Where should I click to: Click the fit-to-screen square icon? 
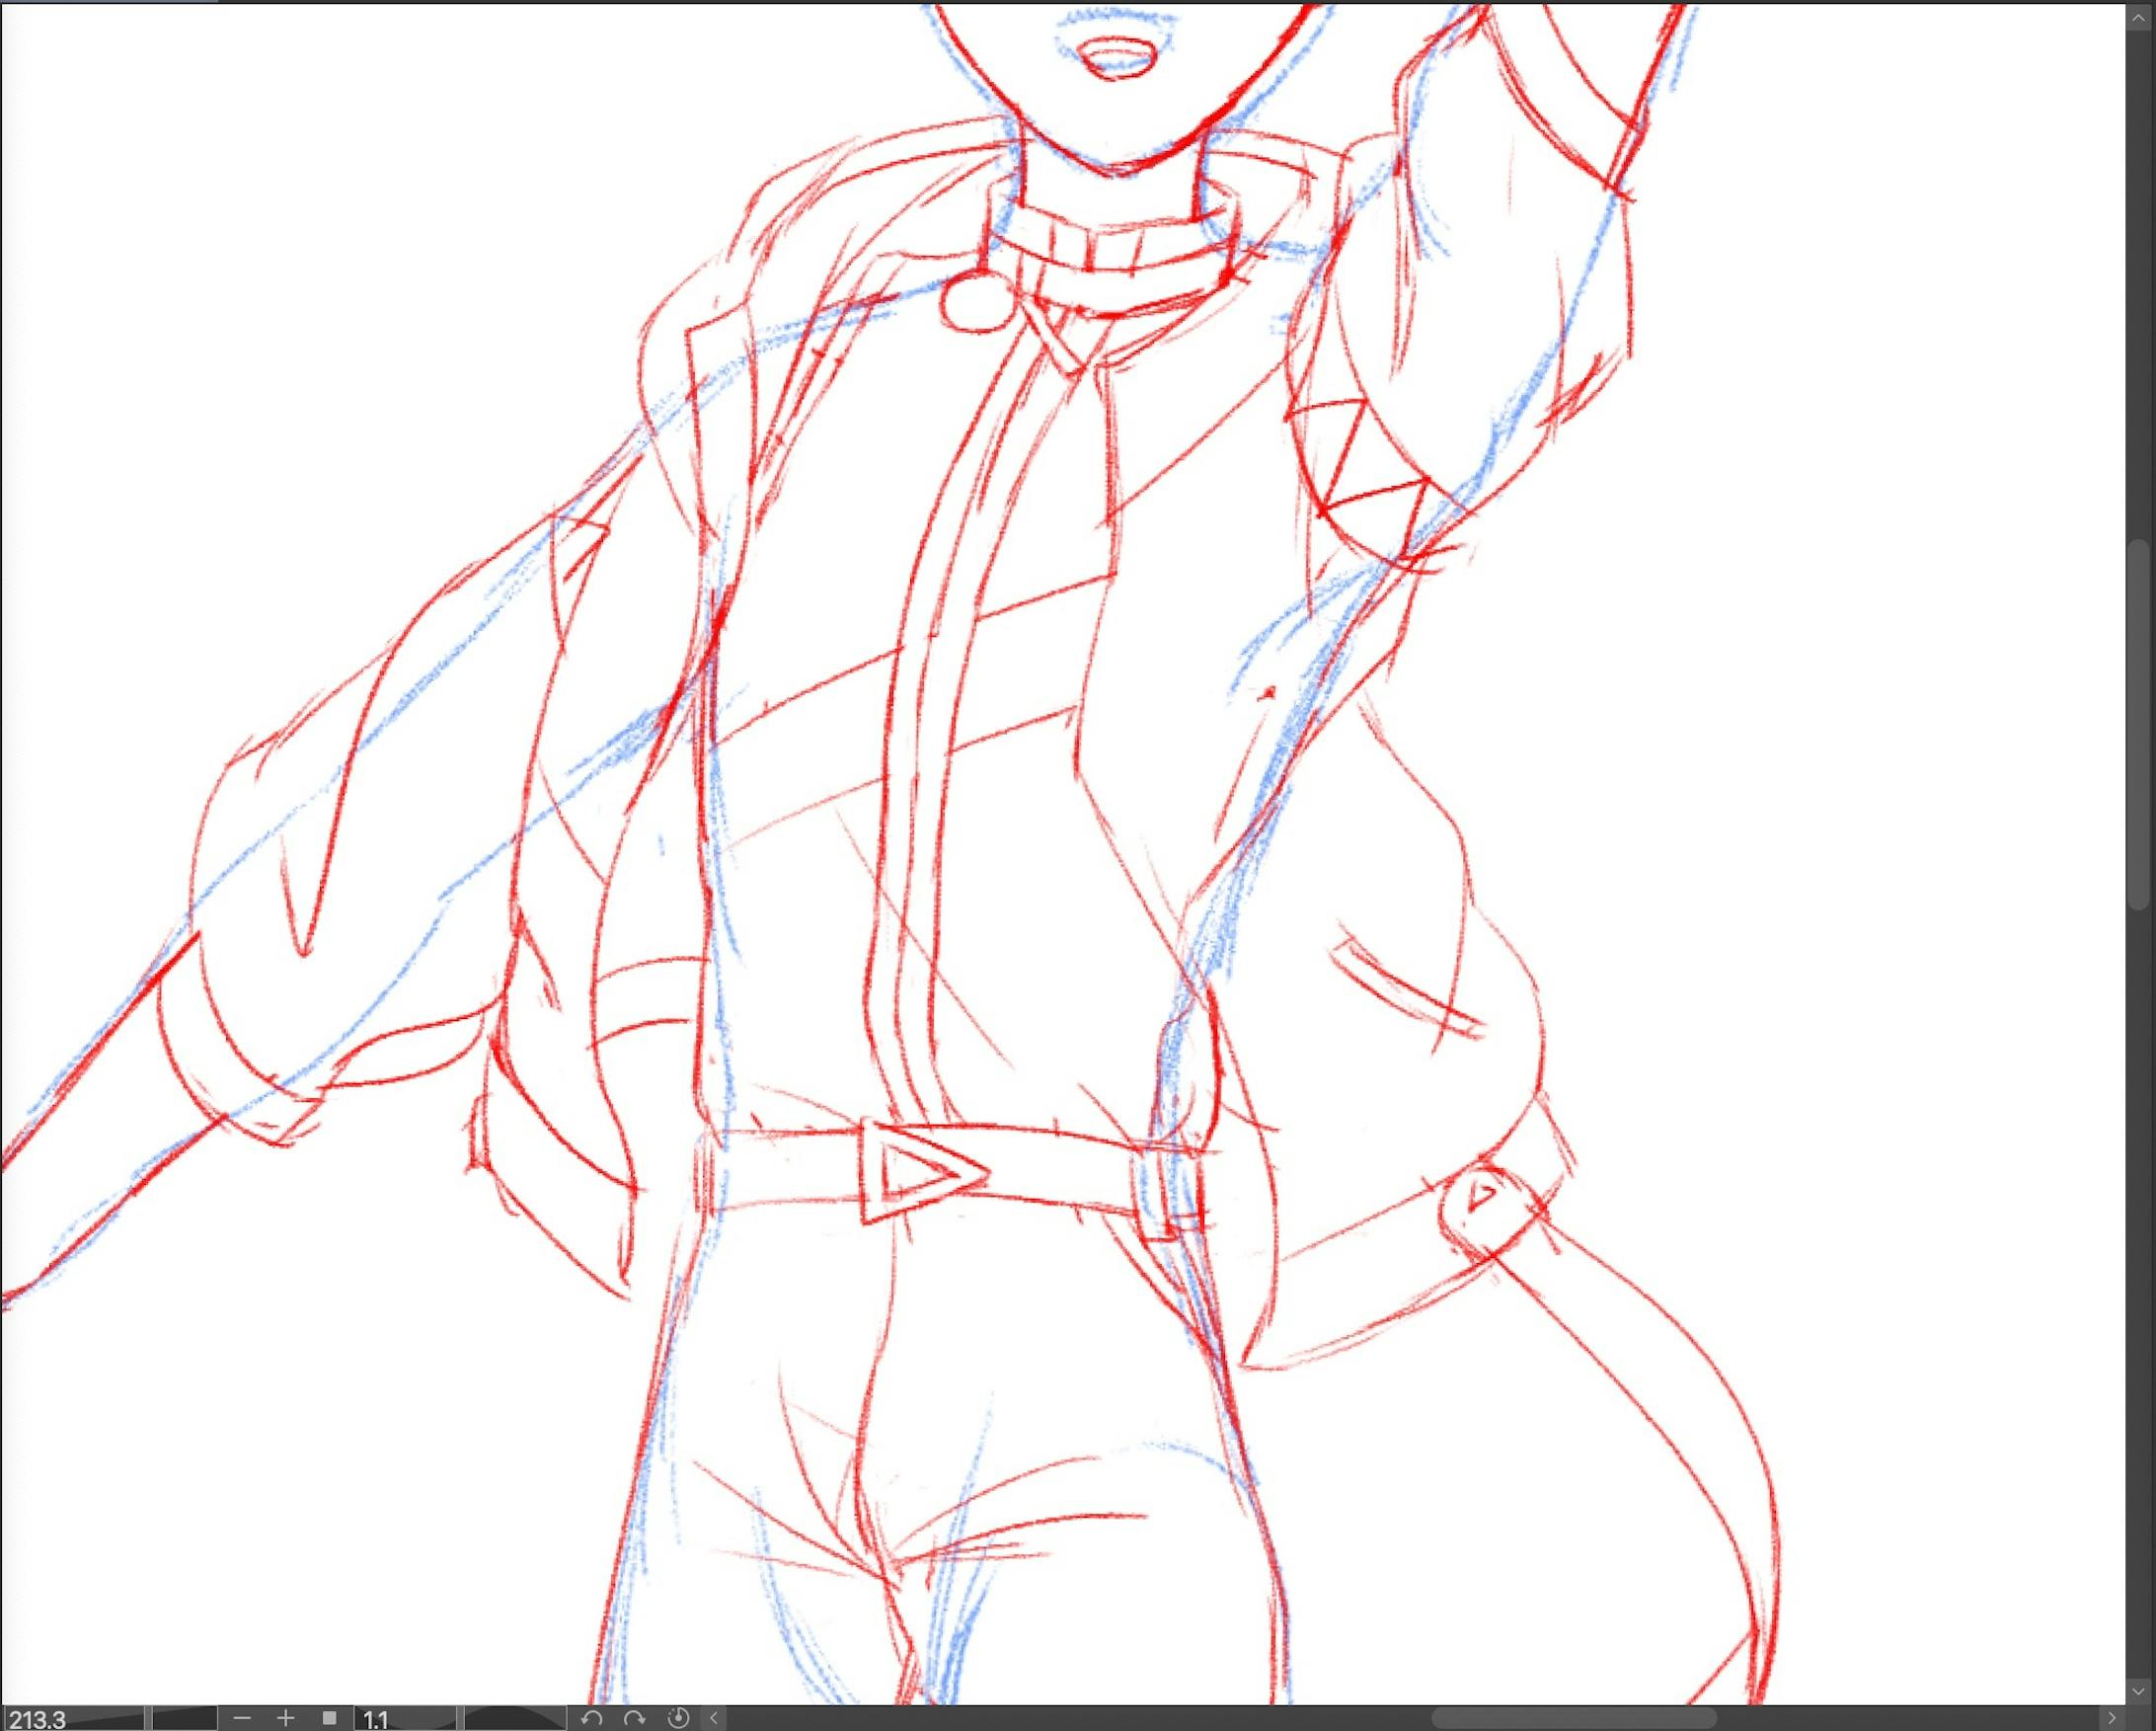tap(329, 1718)
